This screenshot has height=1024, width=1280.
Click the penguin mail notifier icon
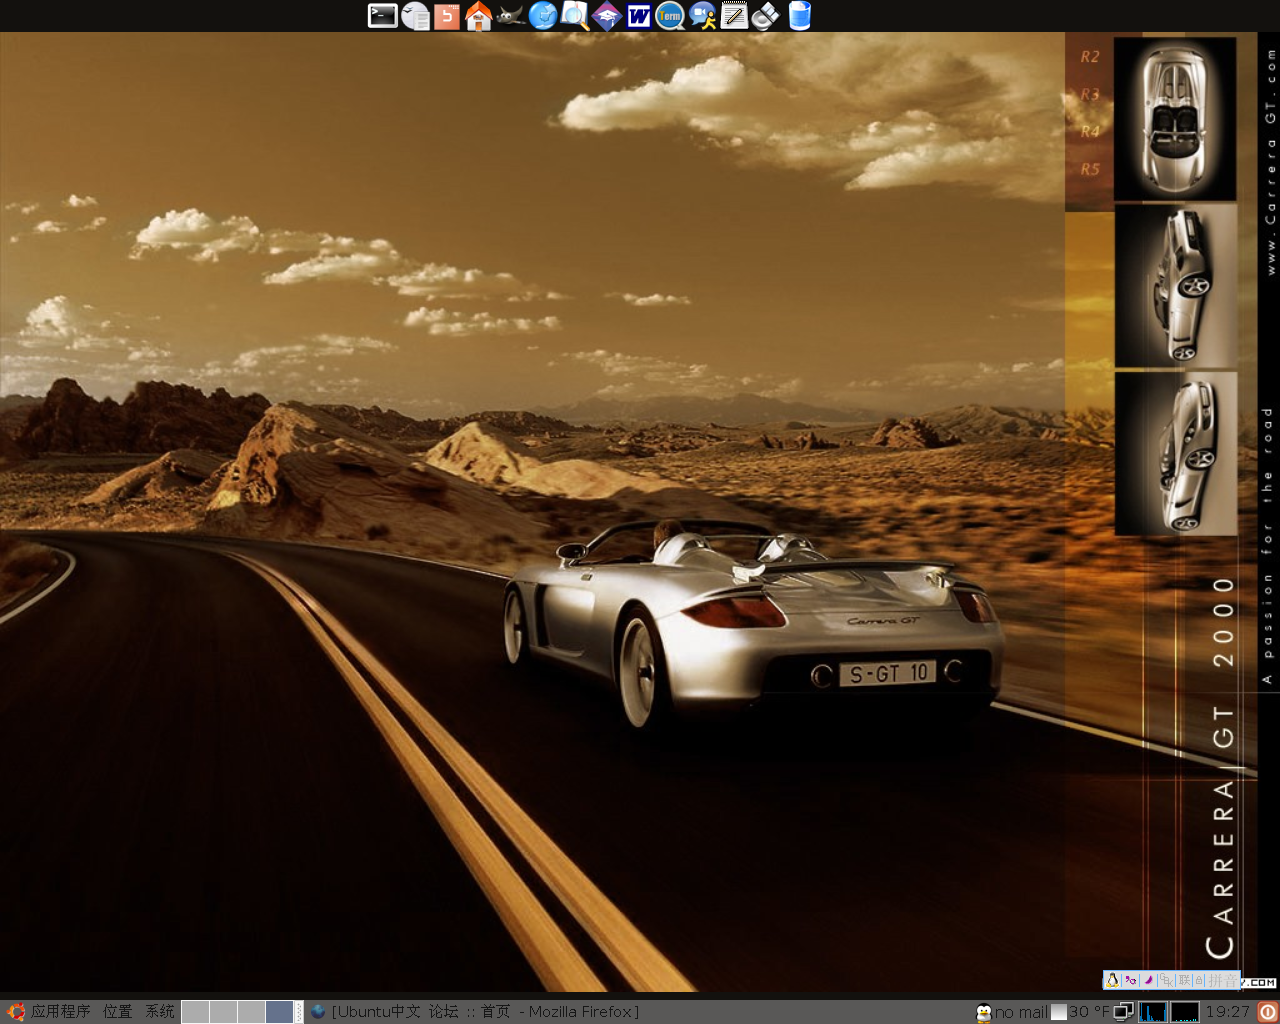point(984,1012)
